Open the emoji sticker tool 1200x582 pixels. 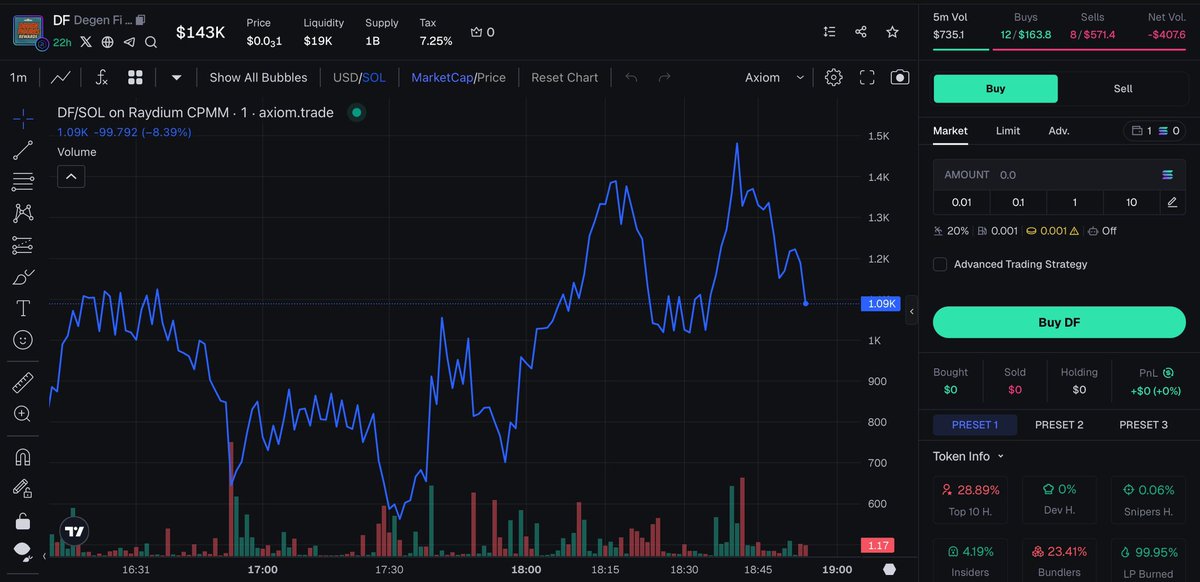point(22,340)
